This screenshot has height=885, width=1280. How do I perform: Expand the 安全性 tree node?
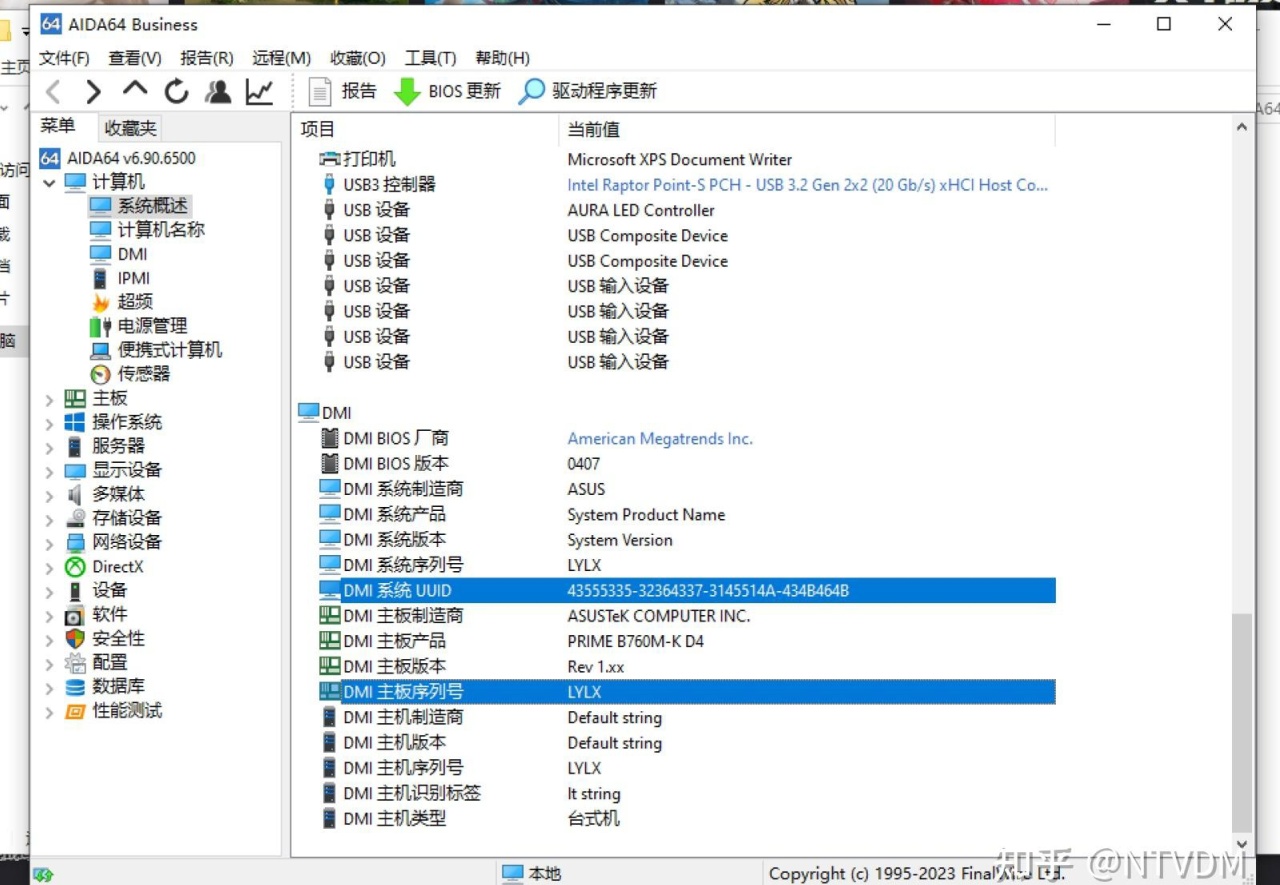coord(49,639)
